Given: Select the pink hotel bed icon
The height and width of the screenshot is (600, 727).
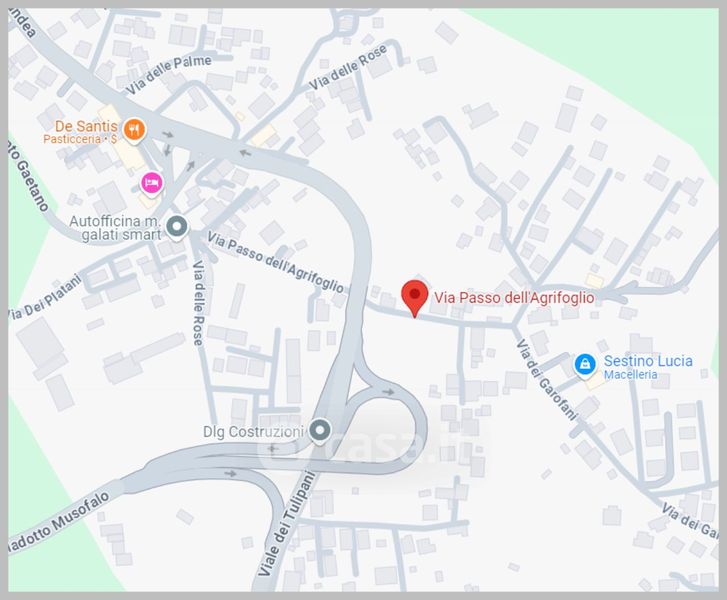Looking at the screenshot, I should [152, 183].
